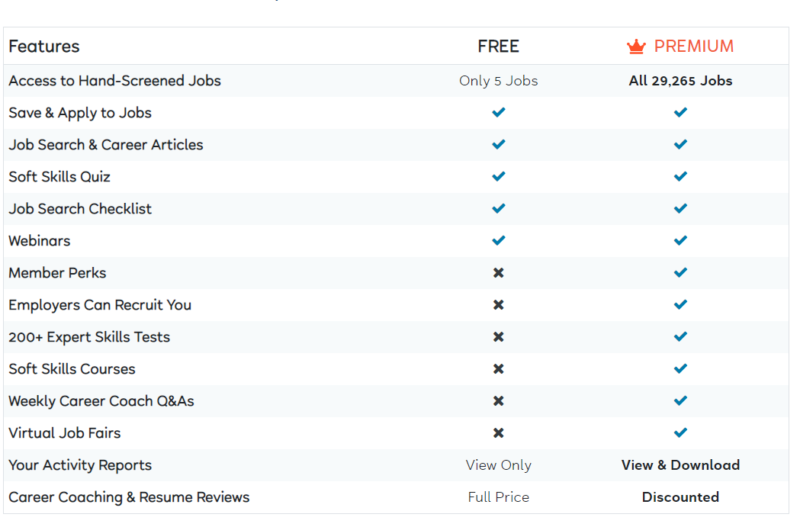Image resolution: width=800 pixels, height=527 pixels.
Task: Click Free X icon for Employers Can Recruit You
Action: (498, 305)
